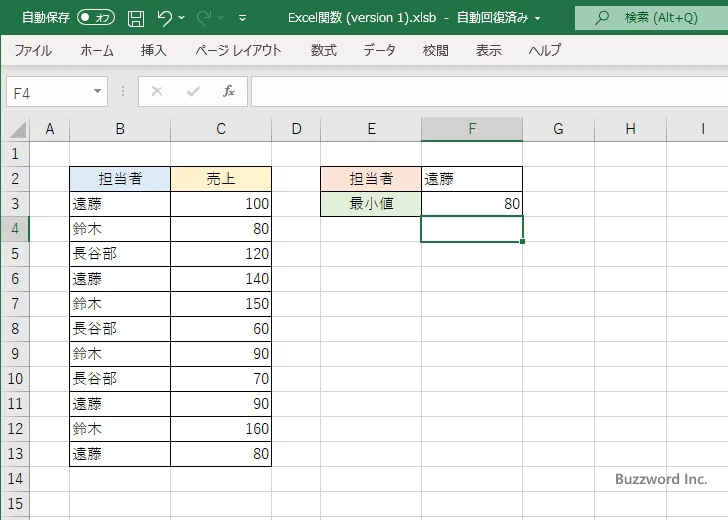
Task: Open the Customize Quick Access Toolbar dropdown
Action: [242, 18]
